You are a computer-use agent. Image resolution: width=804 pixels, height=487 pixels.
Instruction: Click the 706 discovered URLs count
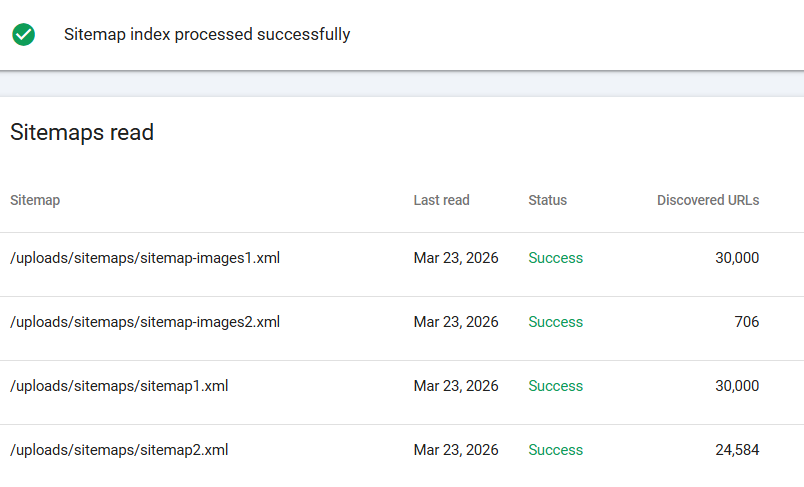(x=745, y=322)
